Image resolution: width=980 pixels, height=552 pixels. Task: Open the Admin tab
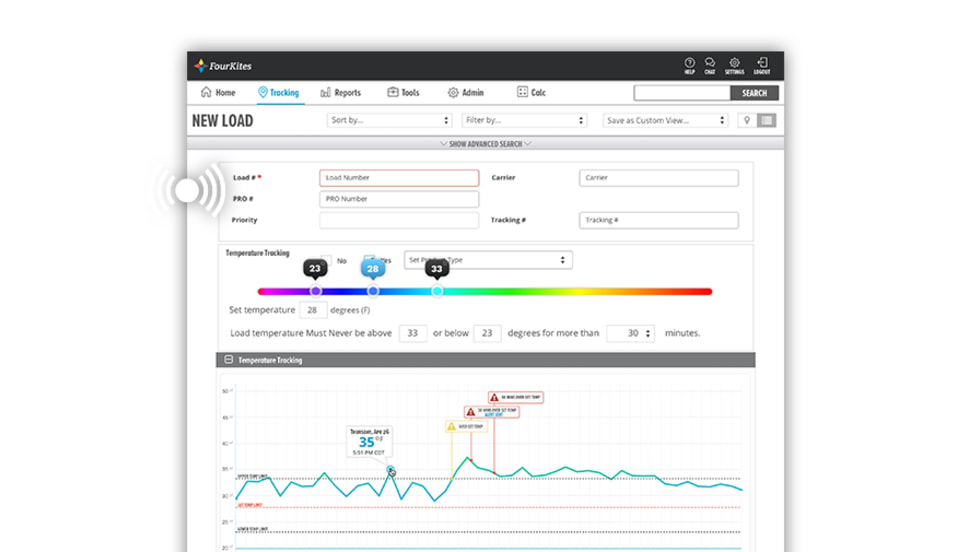(x=465, y=93)
